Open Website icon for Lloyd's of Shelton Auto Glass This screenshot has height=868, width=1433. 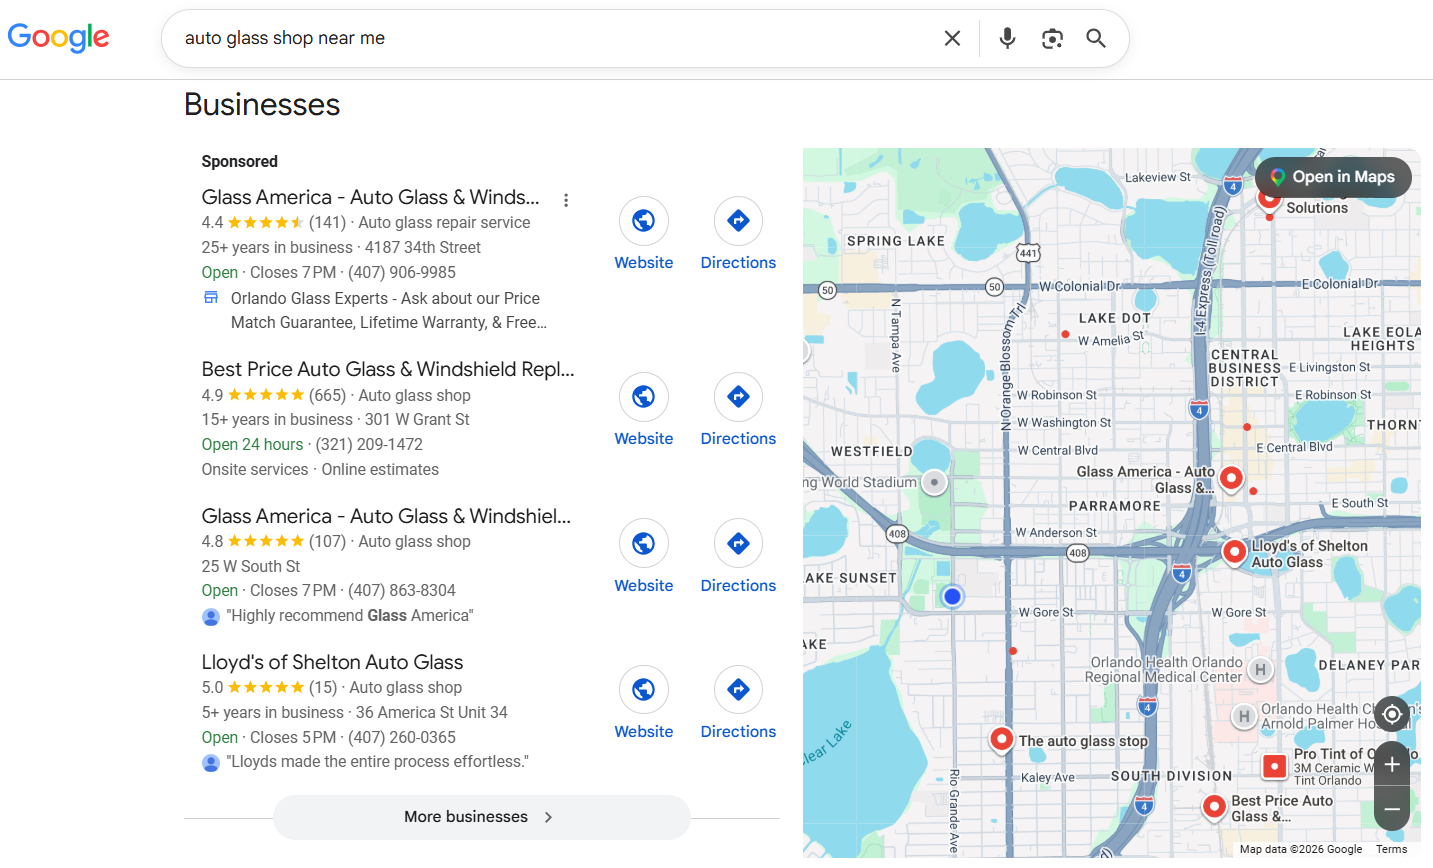coord(644,689)
